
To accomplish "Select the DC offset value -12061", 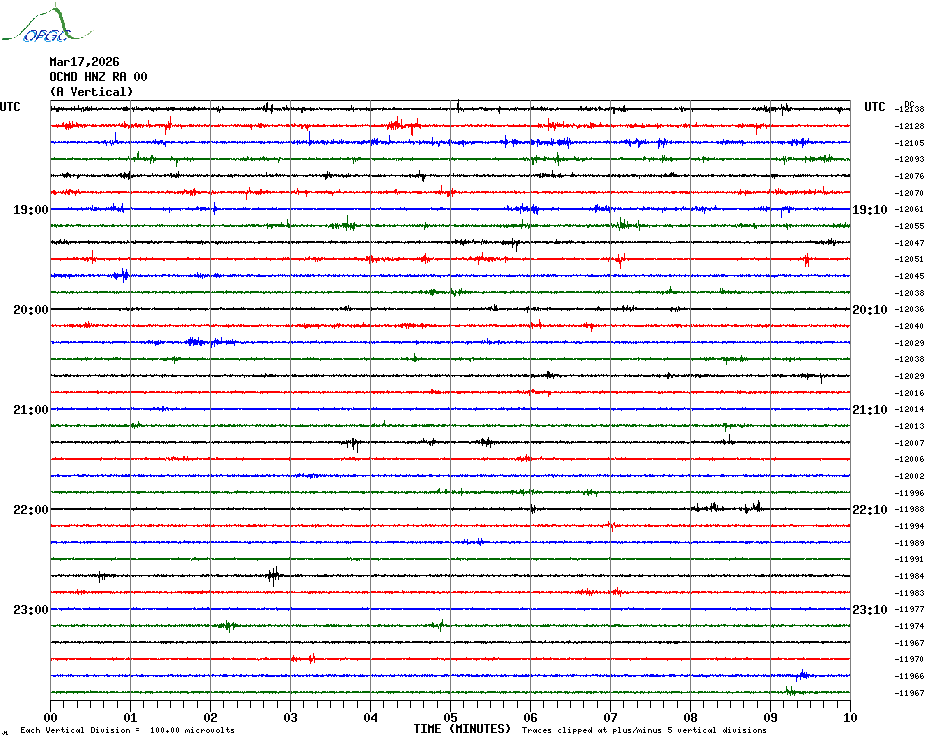I will [x=910, y=209].
